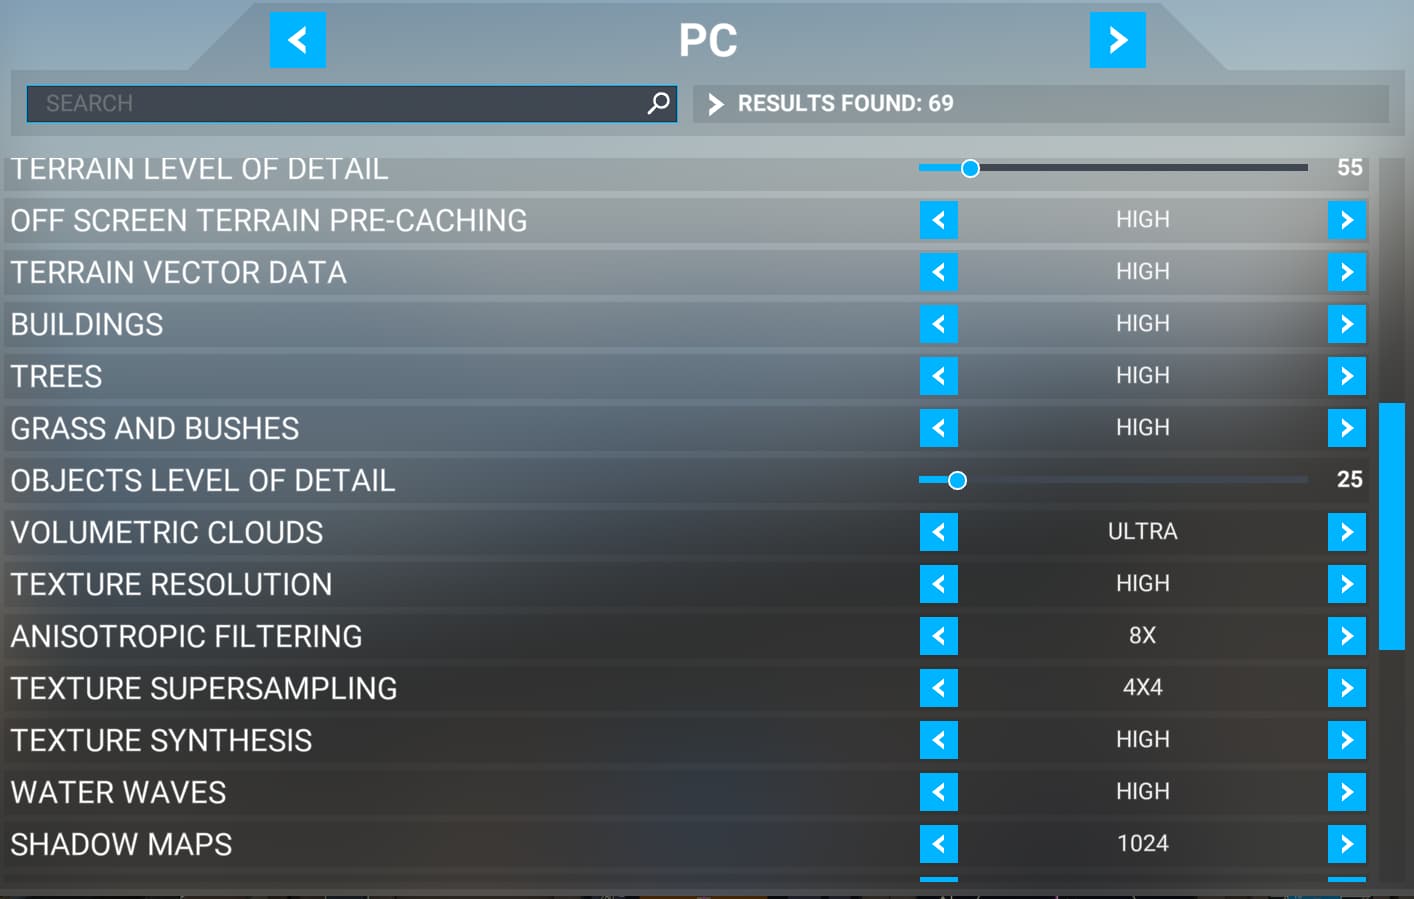This screenshot has height=899, width=1414.
Task: Expand the RESULTS FOUND section chevron
Action: (x=714, y=103)
